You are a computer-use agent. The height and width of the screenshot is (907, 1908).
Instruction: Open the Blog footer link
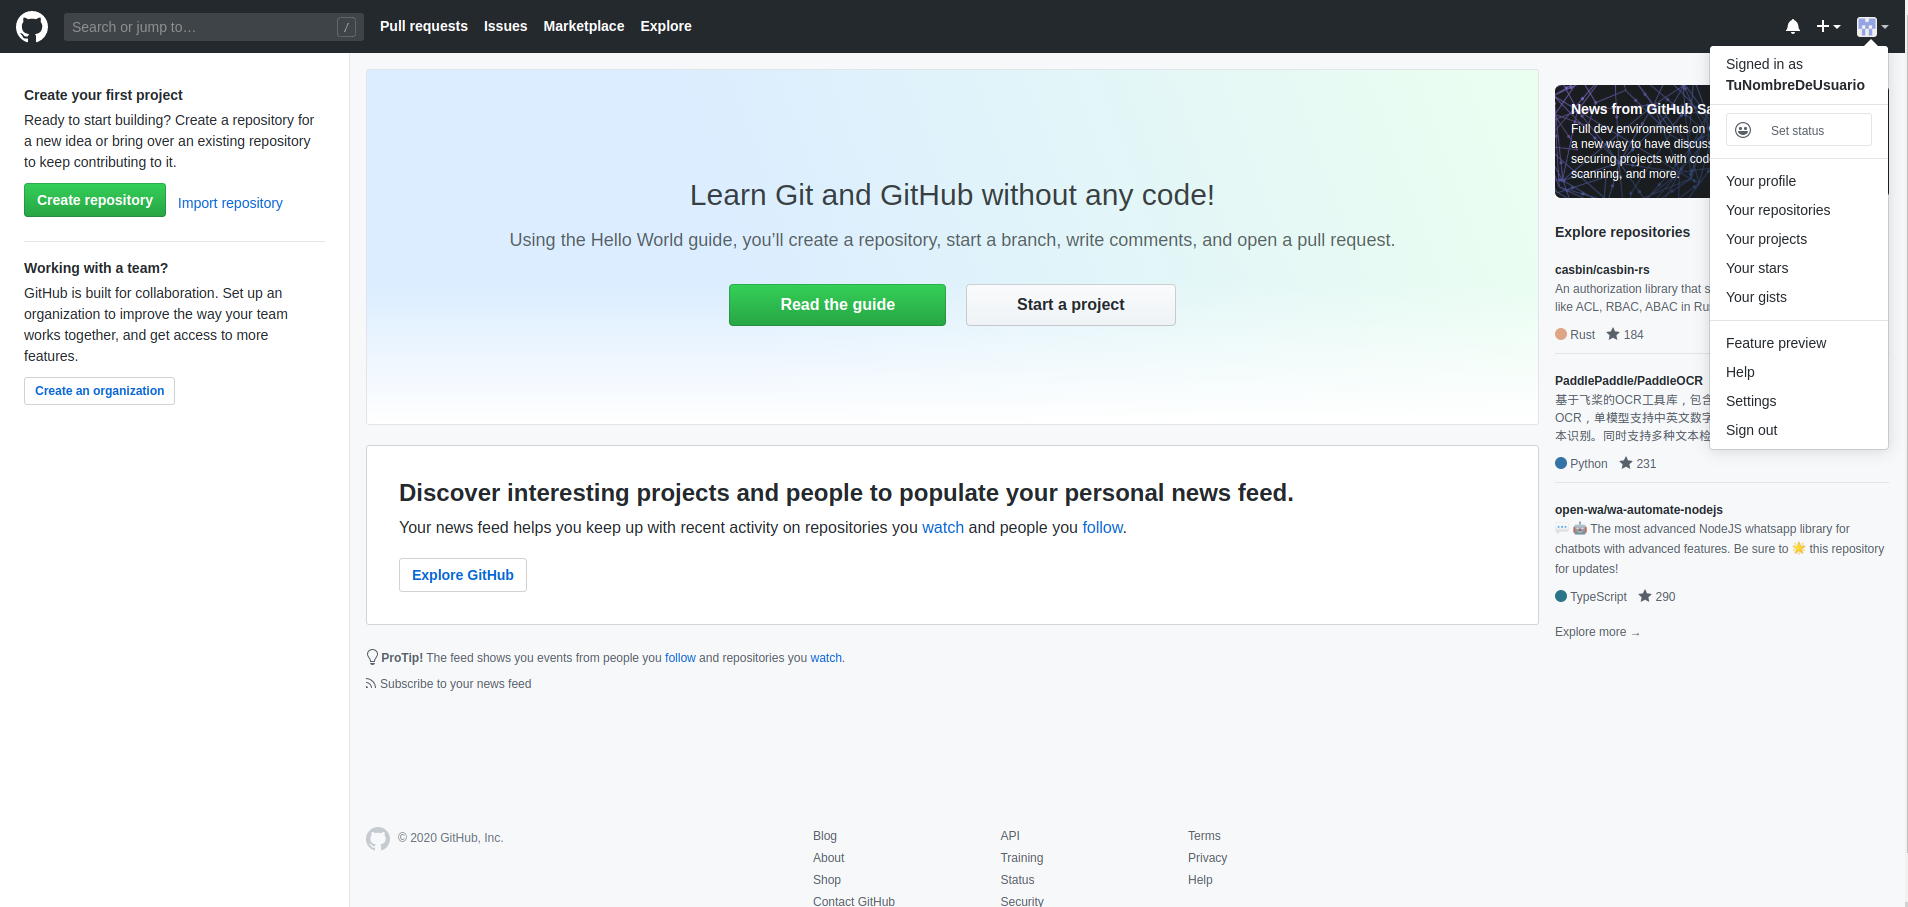[x=825, y=836]
